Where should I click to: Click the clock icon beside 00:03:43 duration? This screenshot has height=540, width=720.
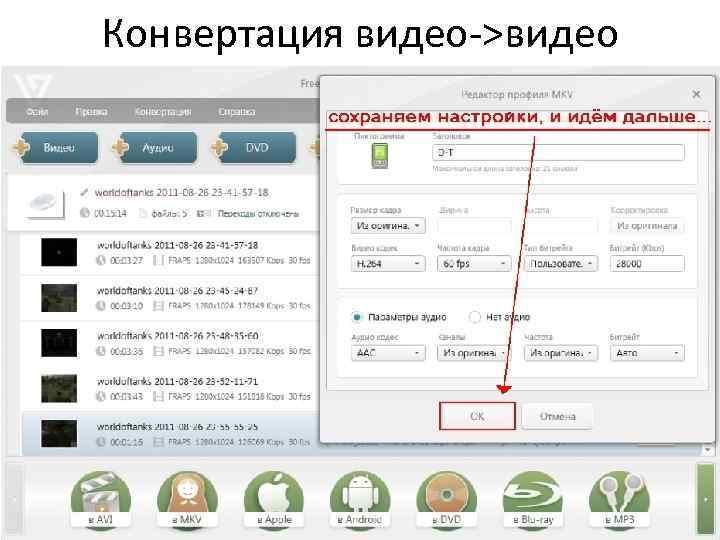(101, 396)
